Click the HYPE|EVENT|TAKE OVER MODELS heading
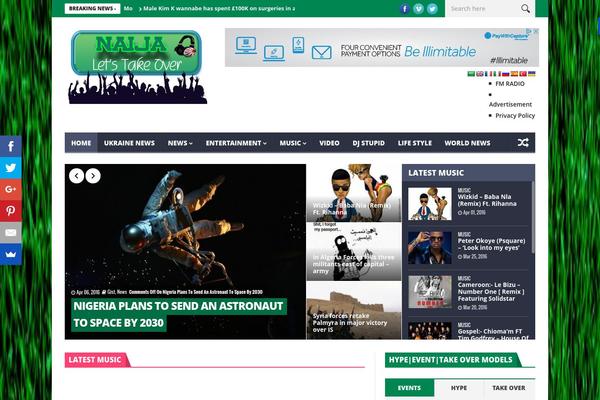The width and height of the screenshot is (600, 400). [450, 360]
